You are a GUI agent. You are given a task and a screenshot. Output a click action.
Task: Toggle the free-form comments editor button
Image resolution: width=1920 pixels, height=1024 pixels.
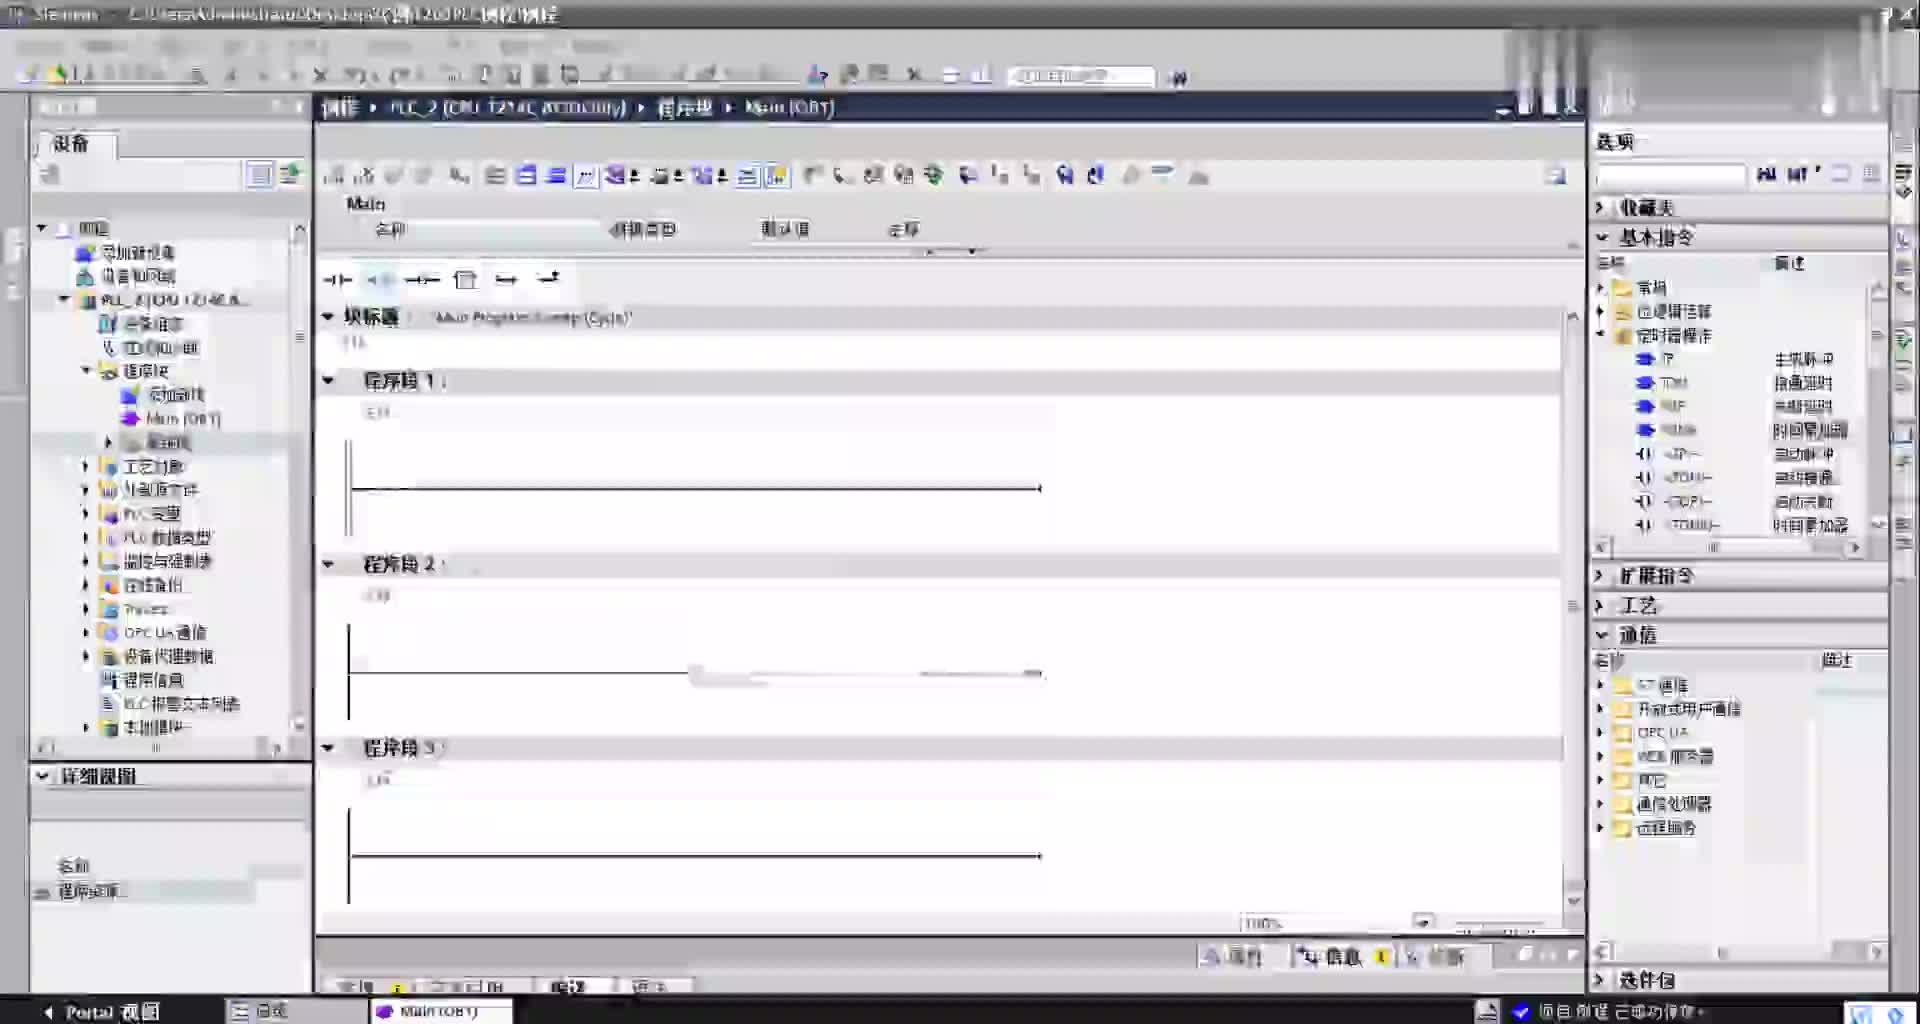pyautogui.click(x=586, y=176)
